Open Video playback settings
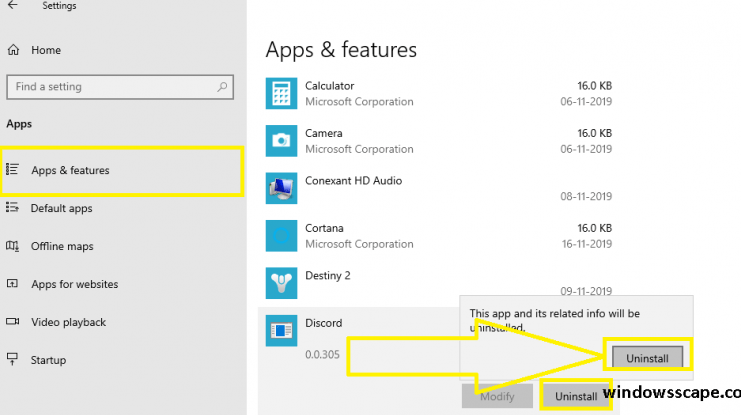 click(x=69, y=322)
